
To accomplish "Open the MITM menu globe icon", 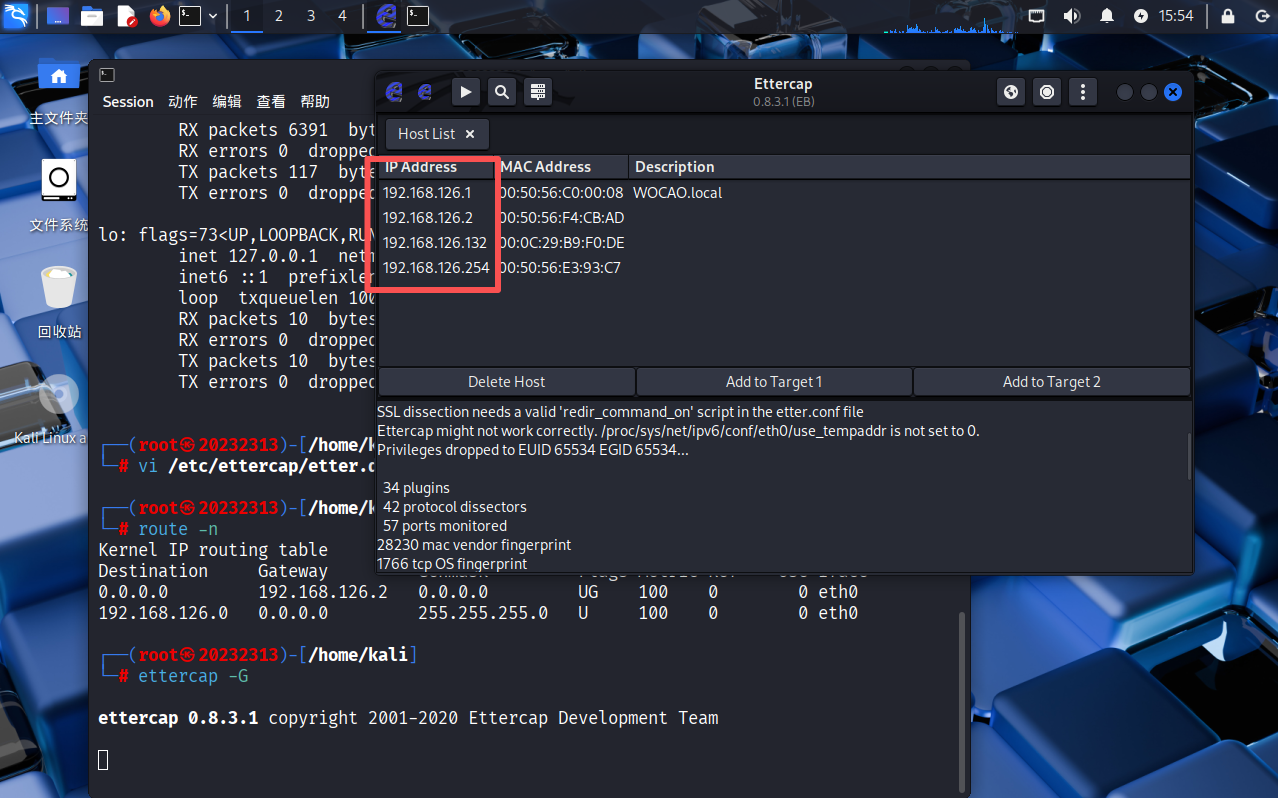I will point(1011,92).
